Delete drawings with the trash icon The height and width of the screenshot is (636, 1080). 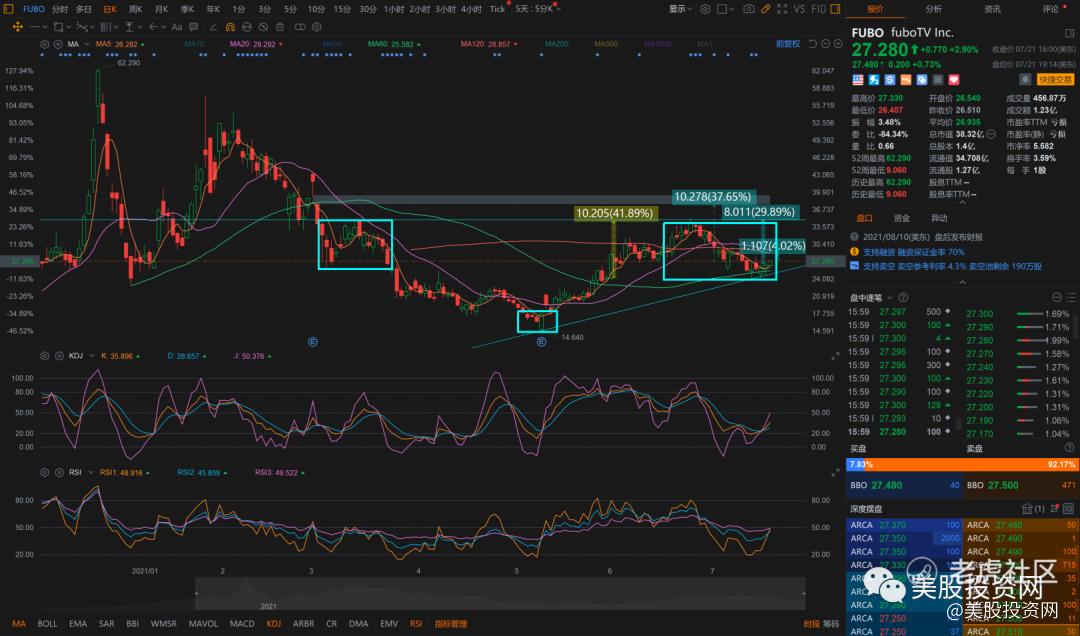coord(280,27)
